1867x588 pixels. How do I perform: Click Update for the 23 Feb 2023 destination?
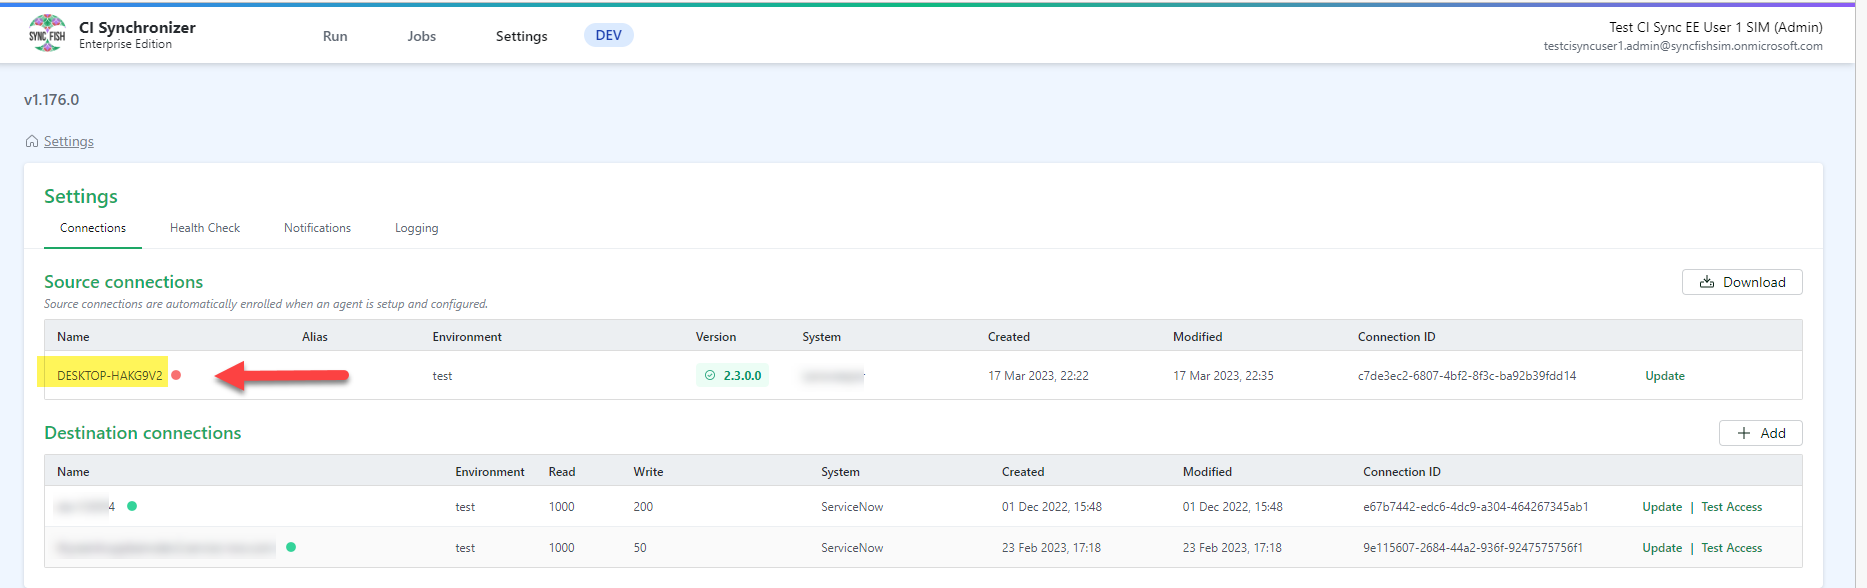(1662, 548)
